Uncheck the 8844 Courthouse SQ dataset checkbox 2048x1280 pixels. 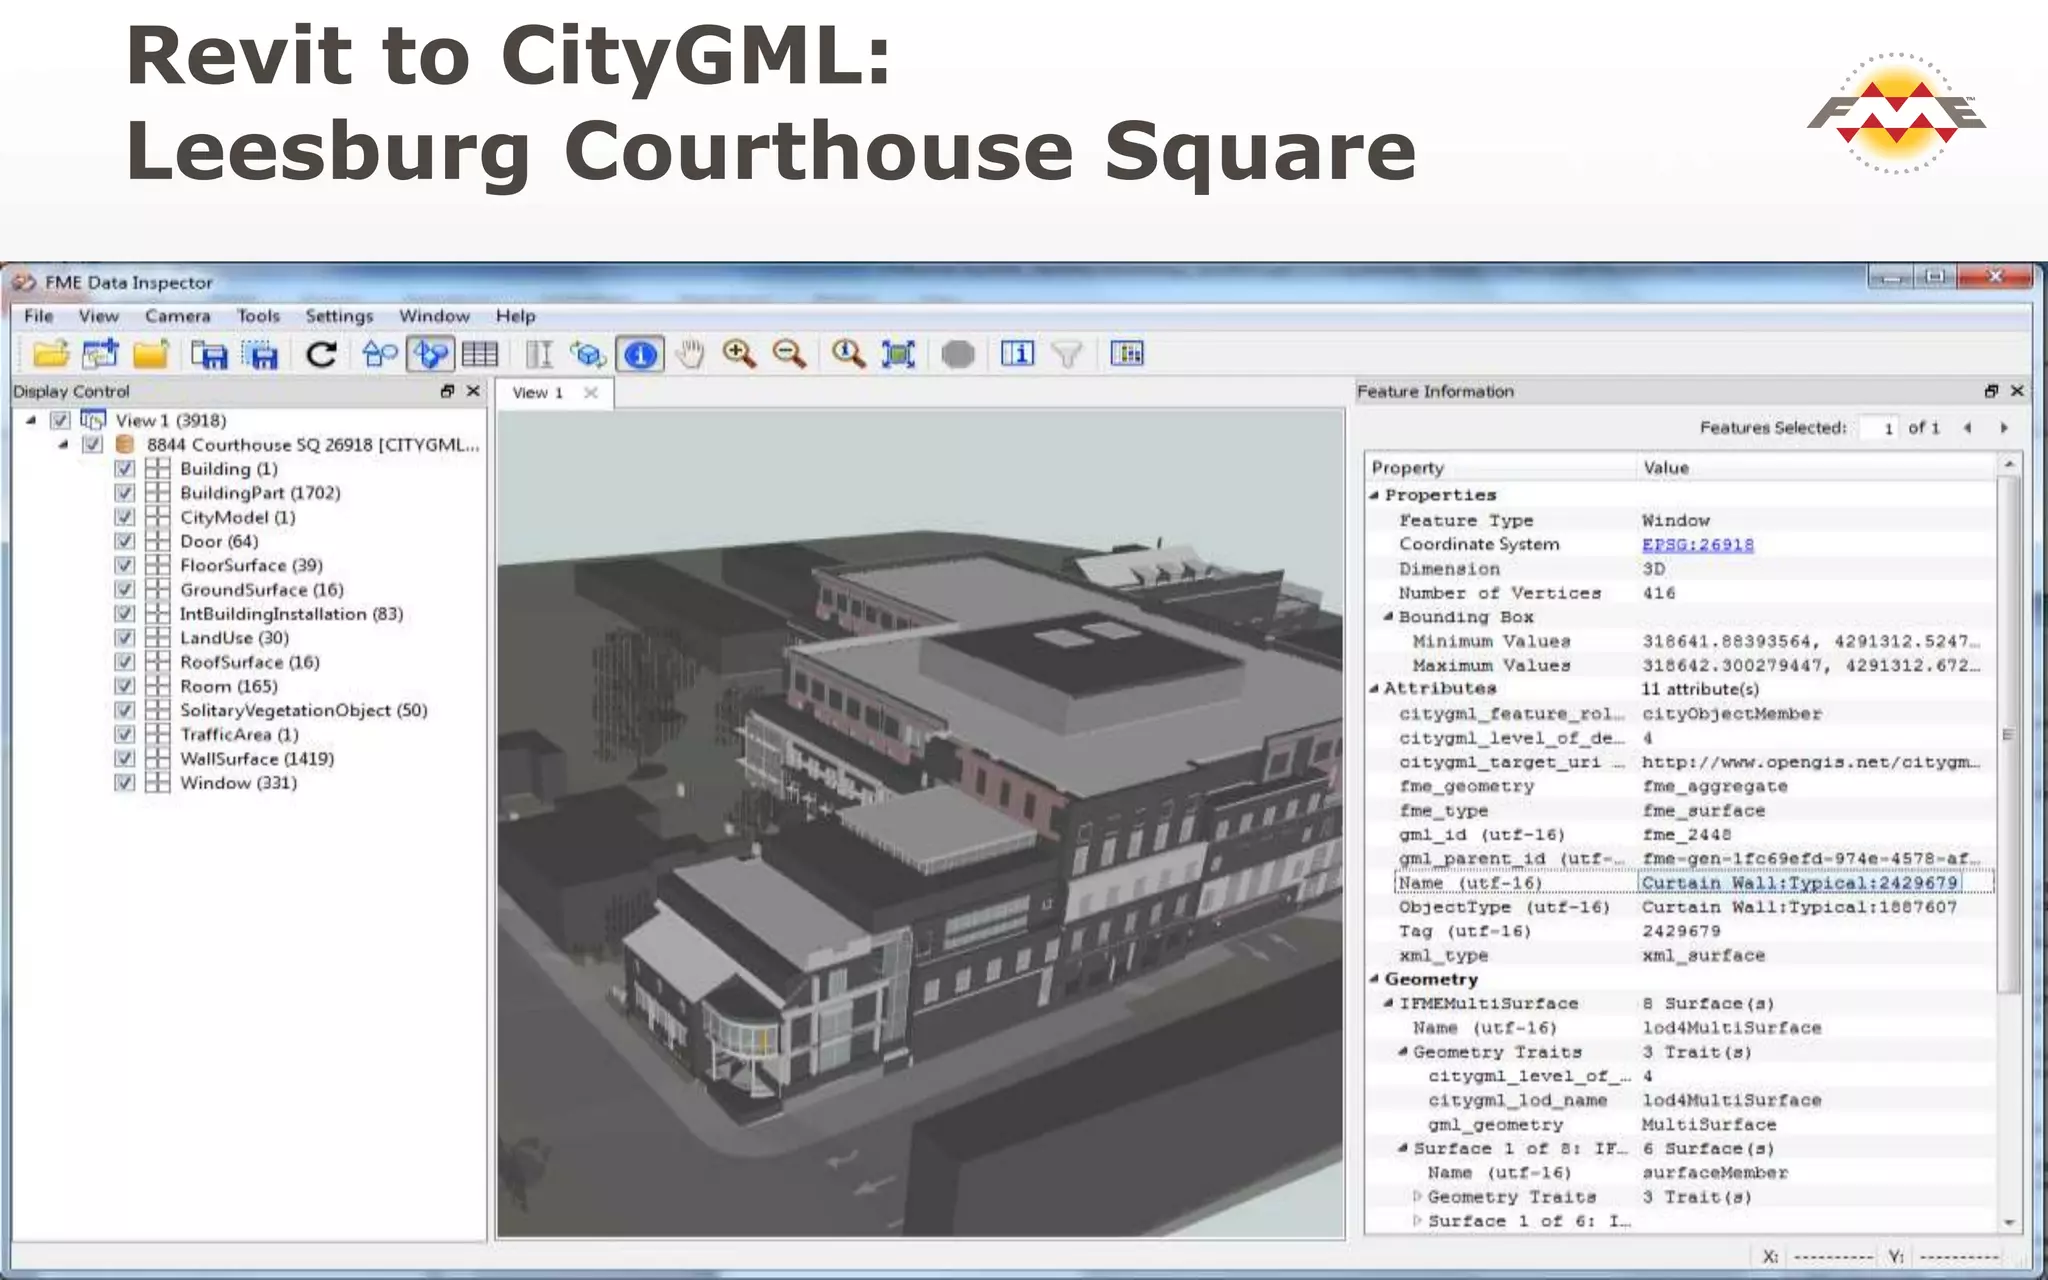click(x=92, y=444)
